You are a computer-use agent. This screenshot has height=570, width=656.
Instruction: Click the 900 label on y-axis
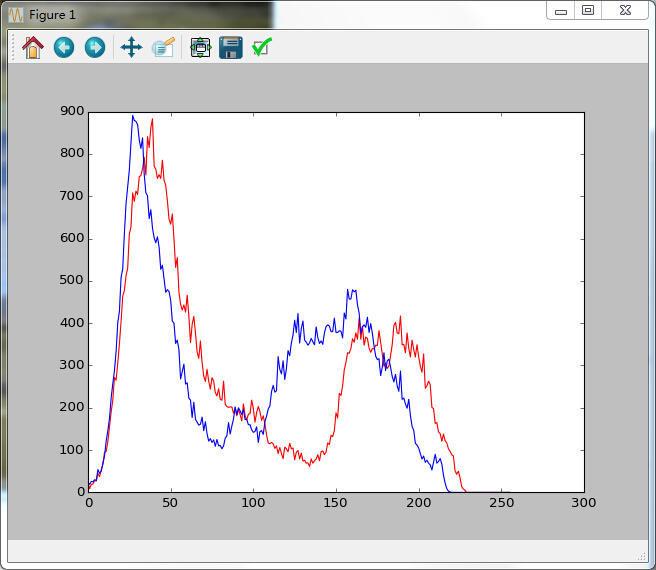72,111
